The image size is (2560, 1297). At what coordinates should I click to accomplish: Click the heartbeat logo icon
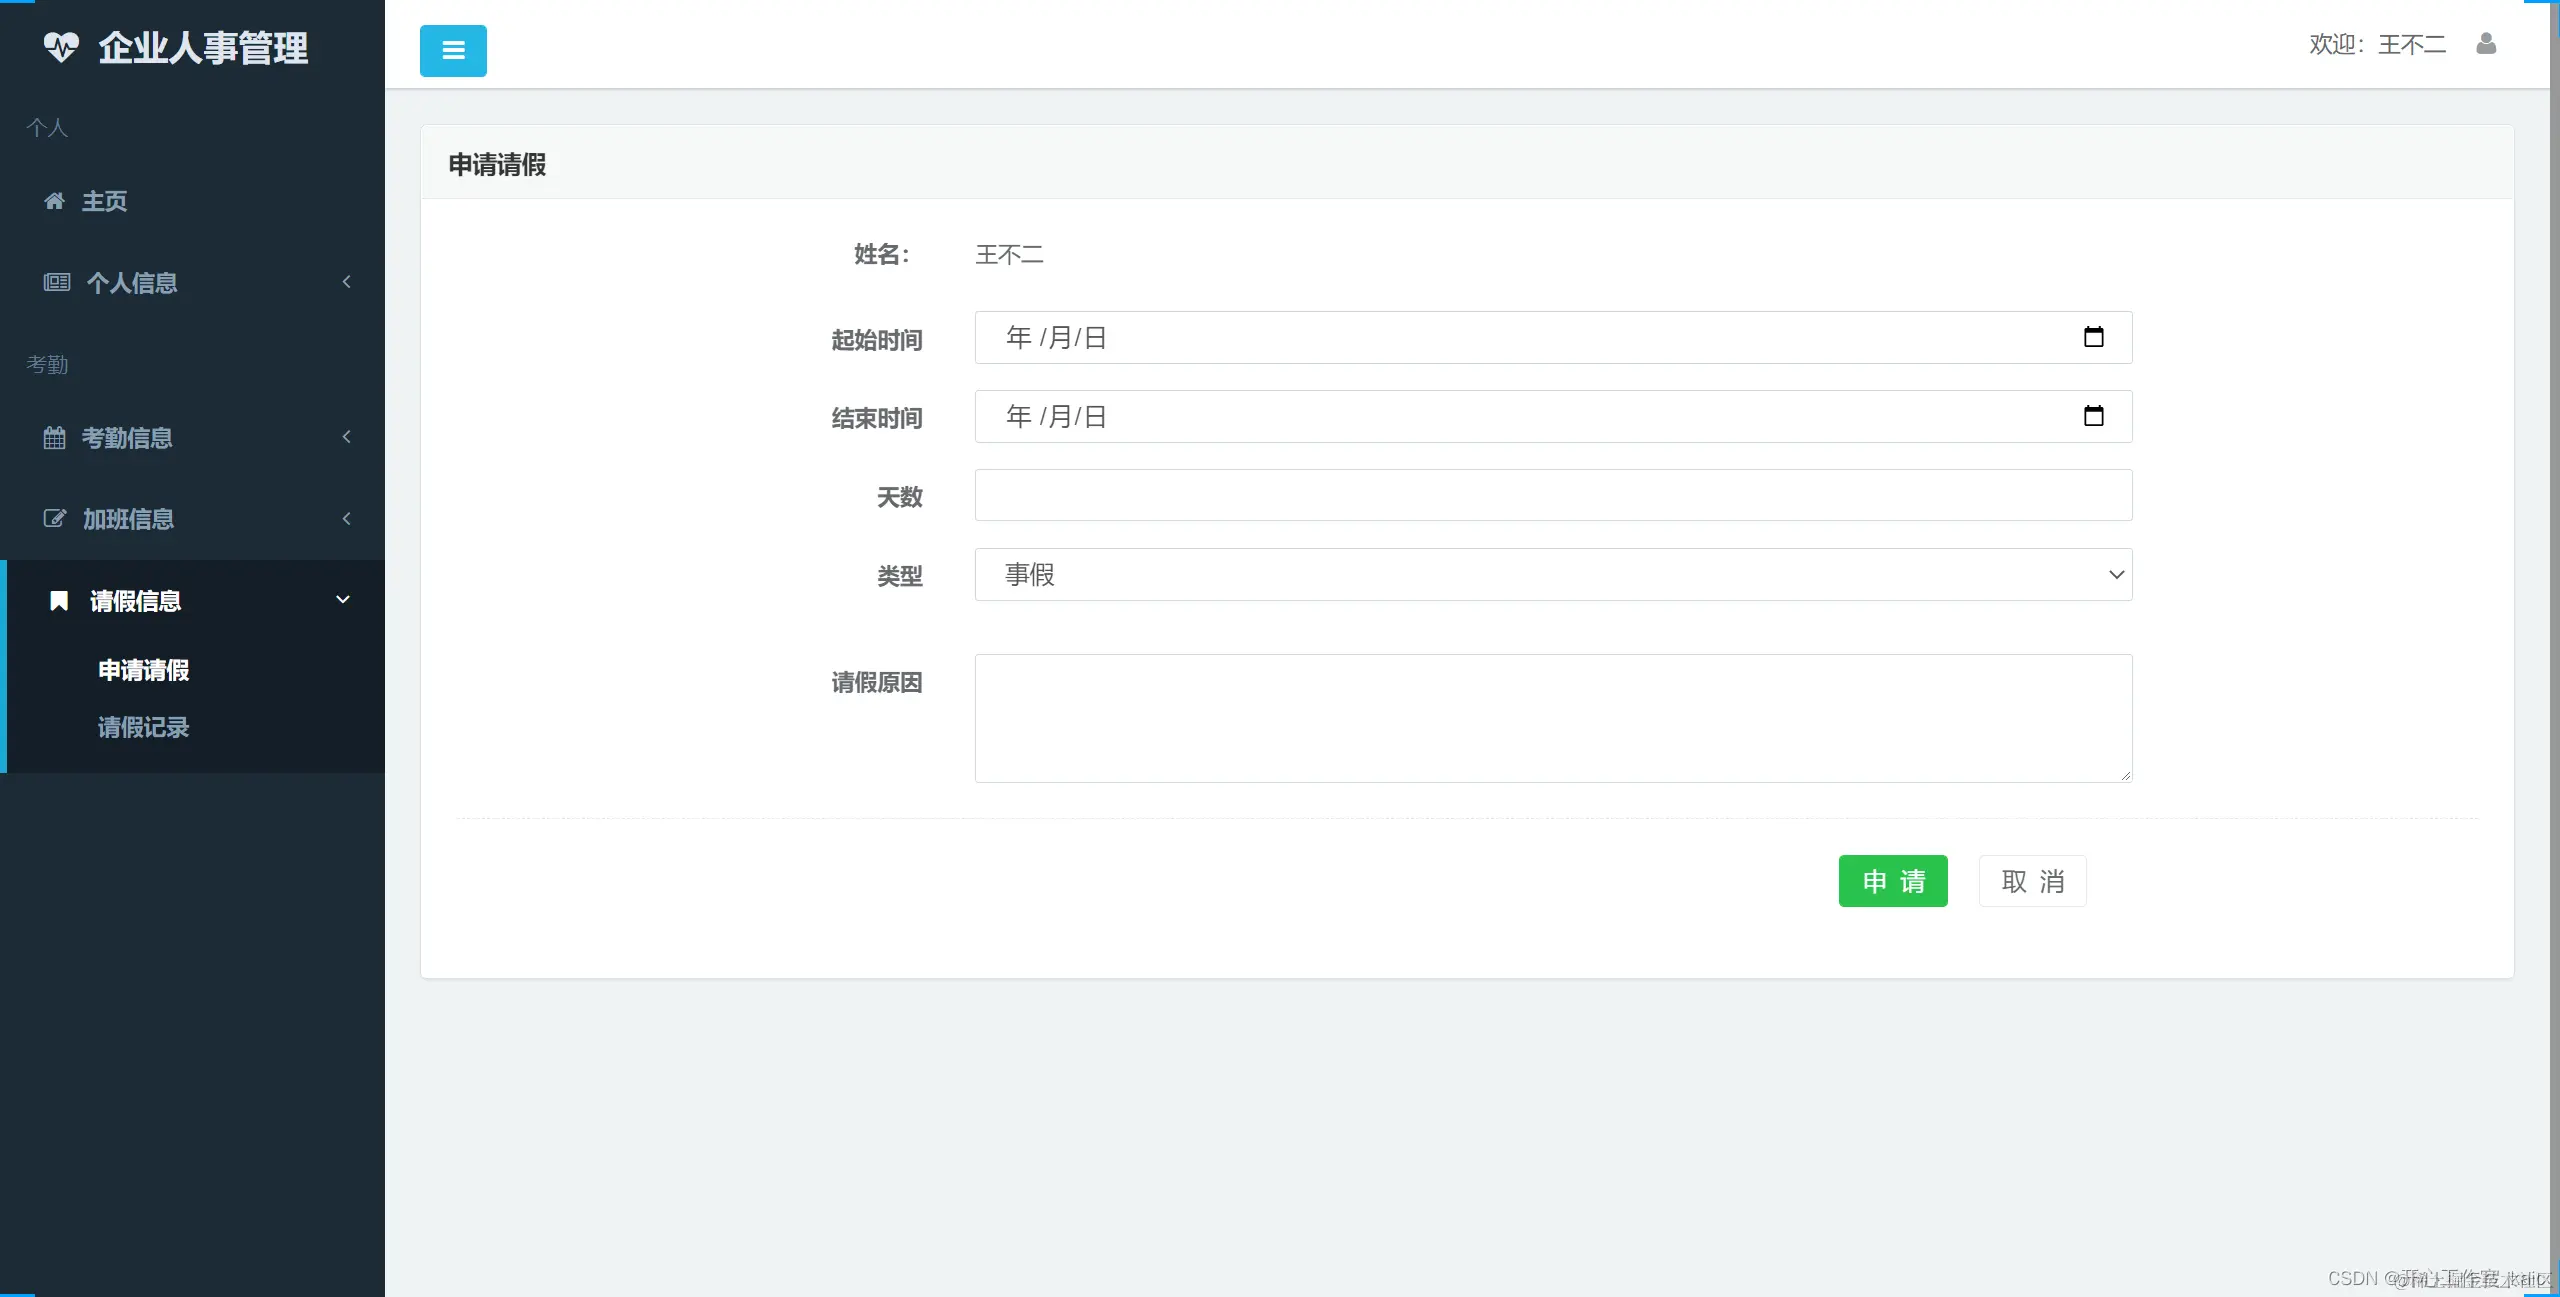click(61, 47)
